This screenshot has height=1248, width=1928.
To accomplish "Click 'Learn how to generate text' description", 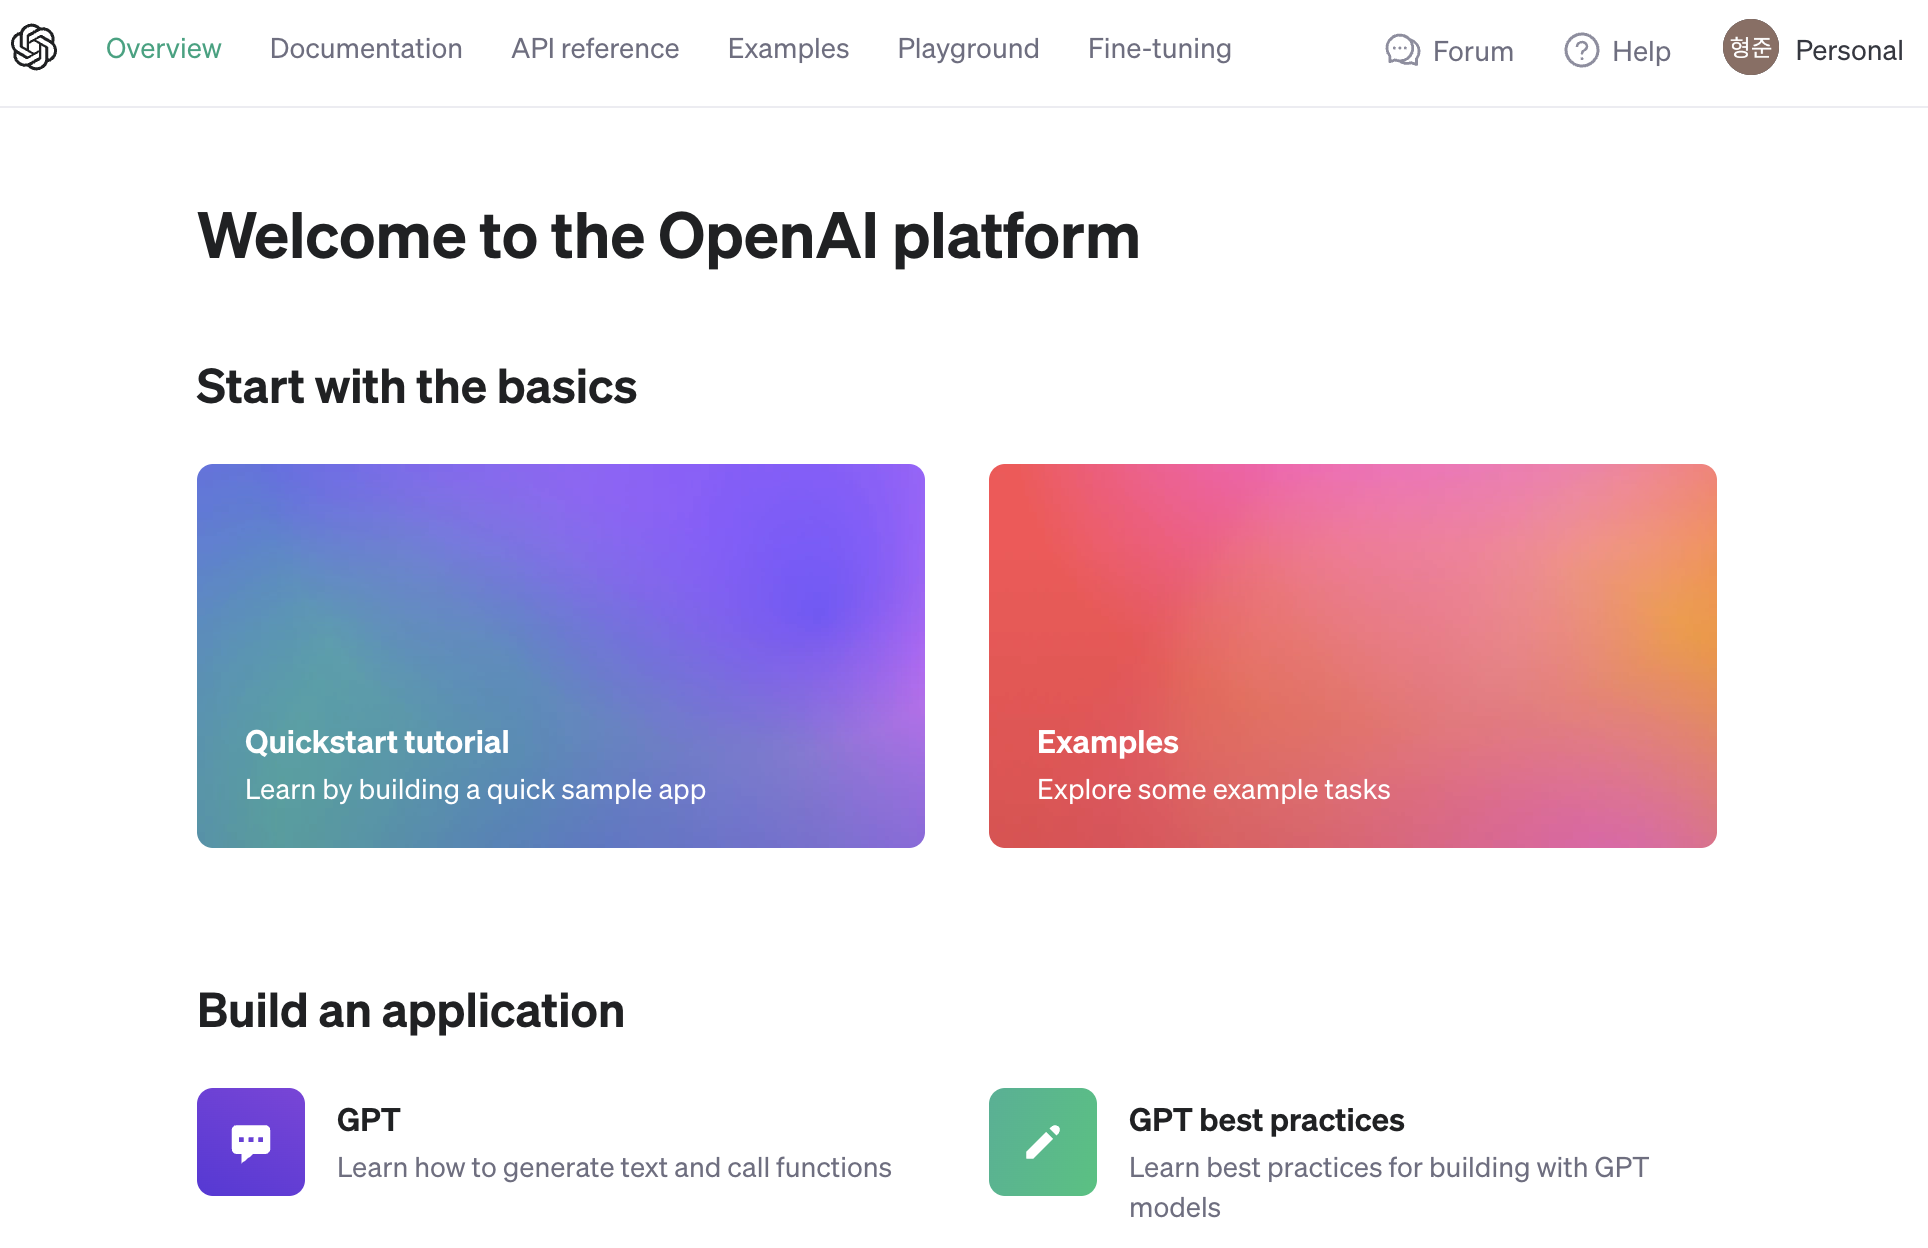I will pos(614,1168).
